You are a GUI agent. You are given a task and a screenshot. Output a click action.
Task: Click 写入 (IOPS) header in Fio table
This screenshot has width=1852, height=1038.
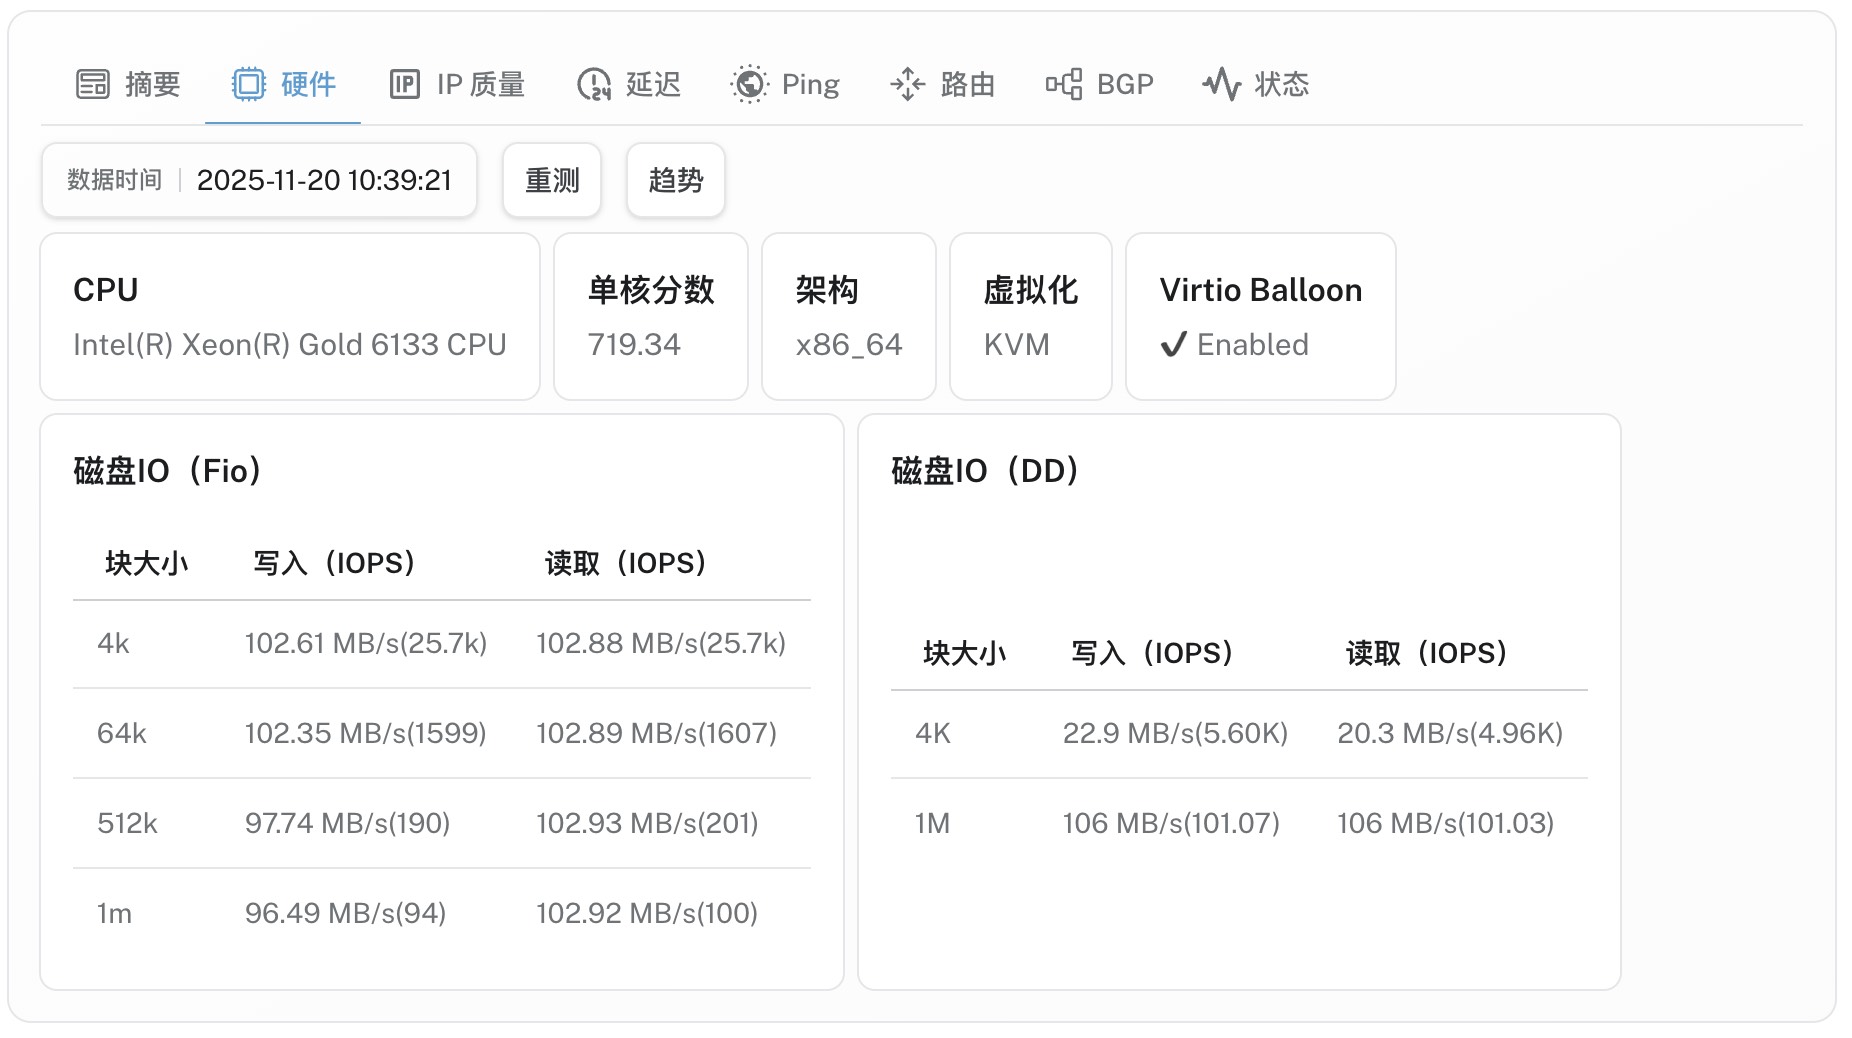pos(334,563)
